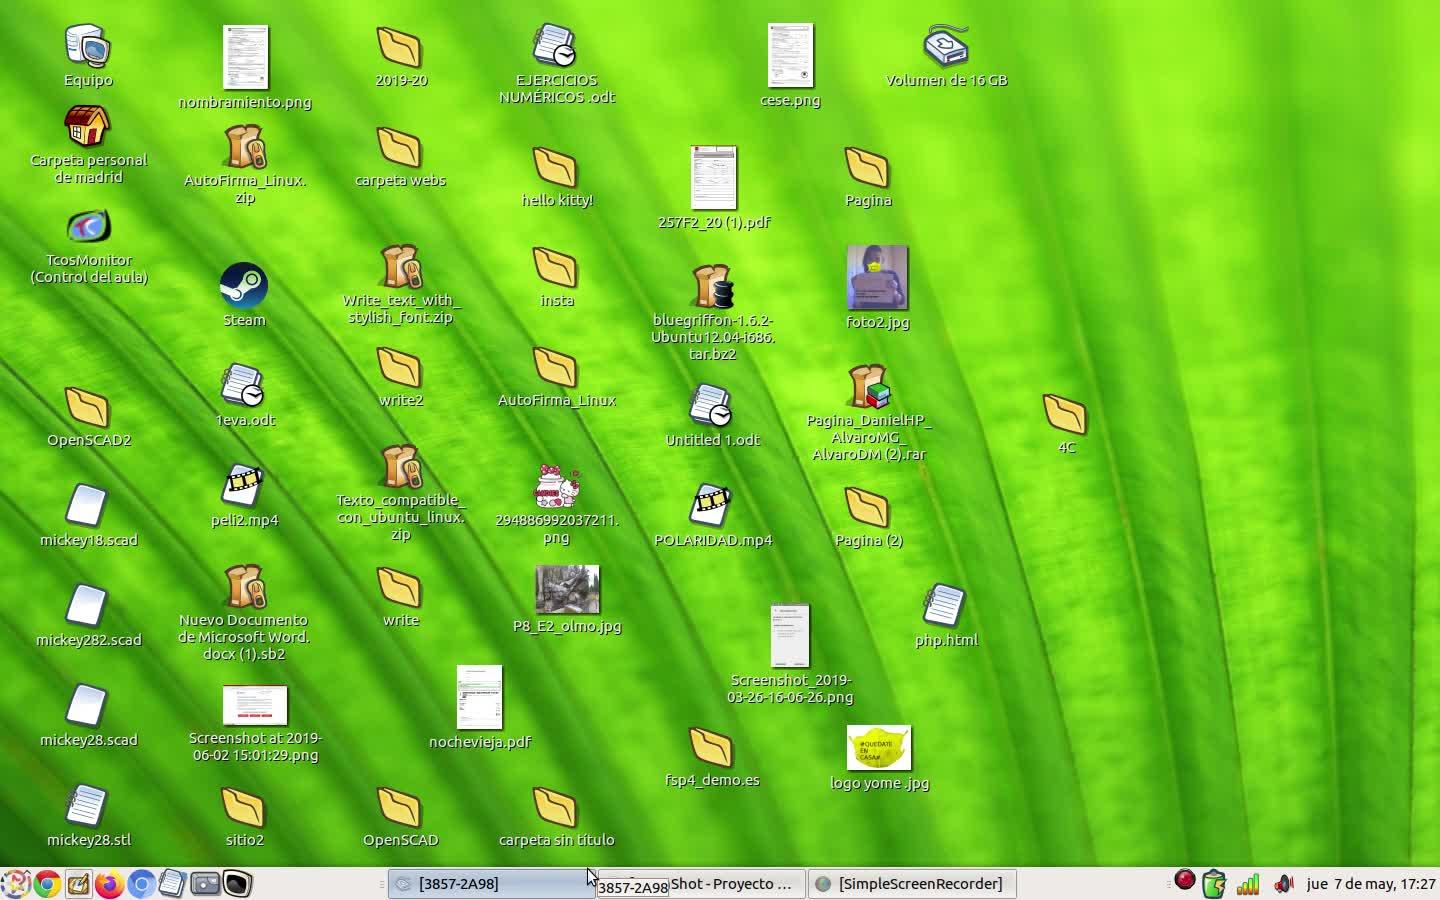The height and width of the screenshot is (900, 1440).
Task: Open the insta folder
Action: (556, 267)
